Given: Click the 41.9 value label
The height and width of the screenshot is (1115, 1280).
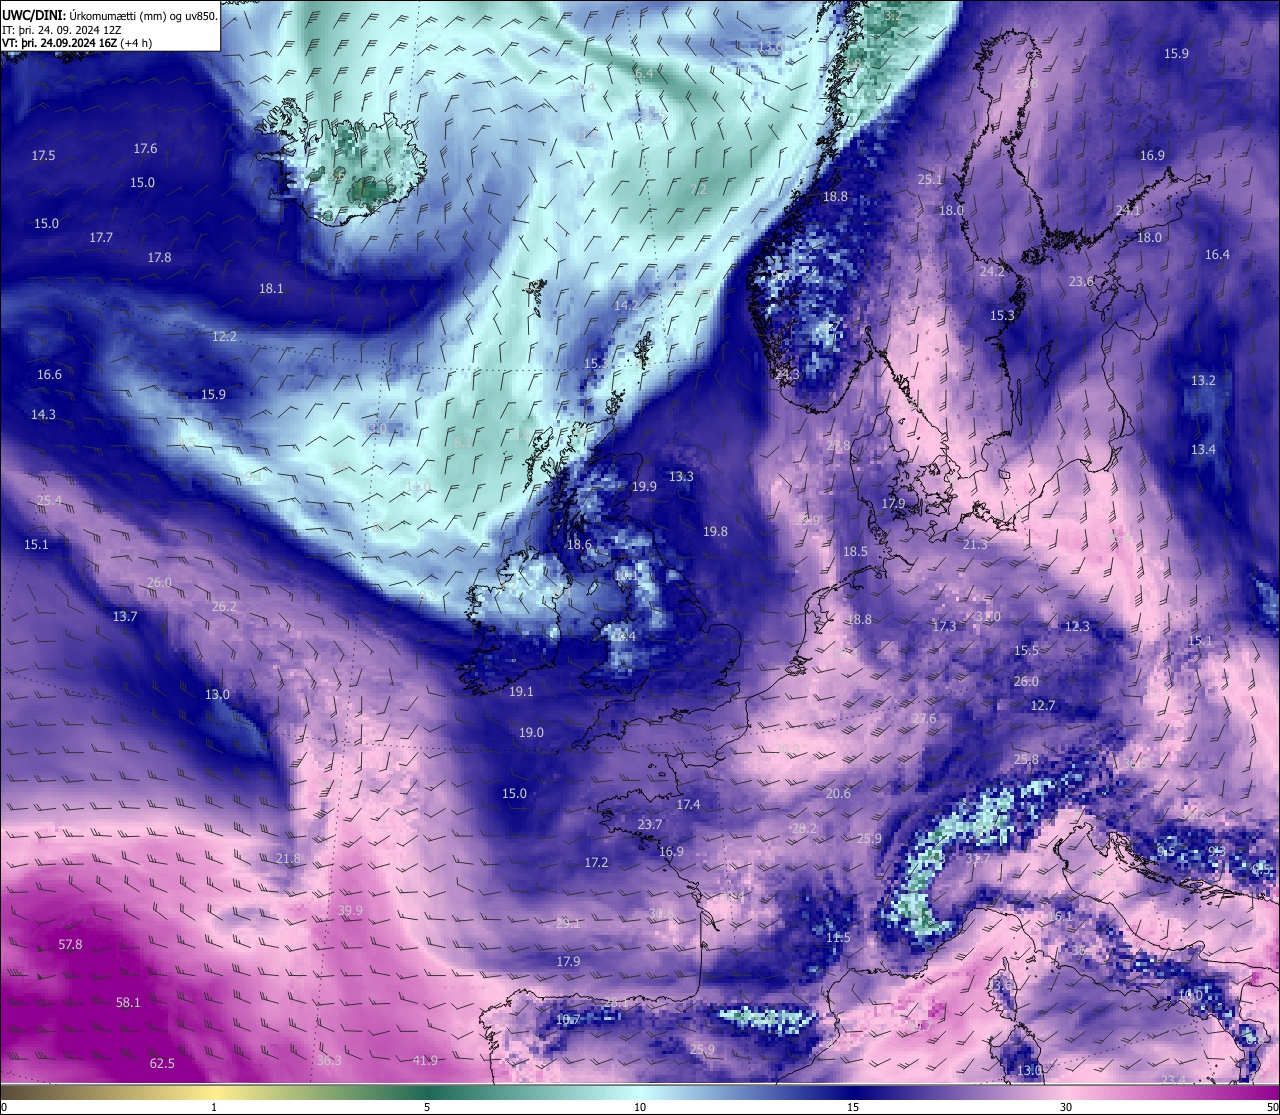Looking at the screenshot, I should click(425, 1061).
